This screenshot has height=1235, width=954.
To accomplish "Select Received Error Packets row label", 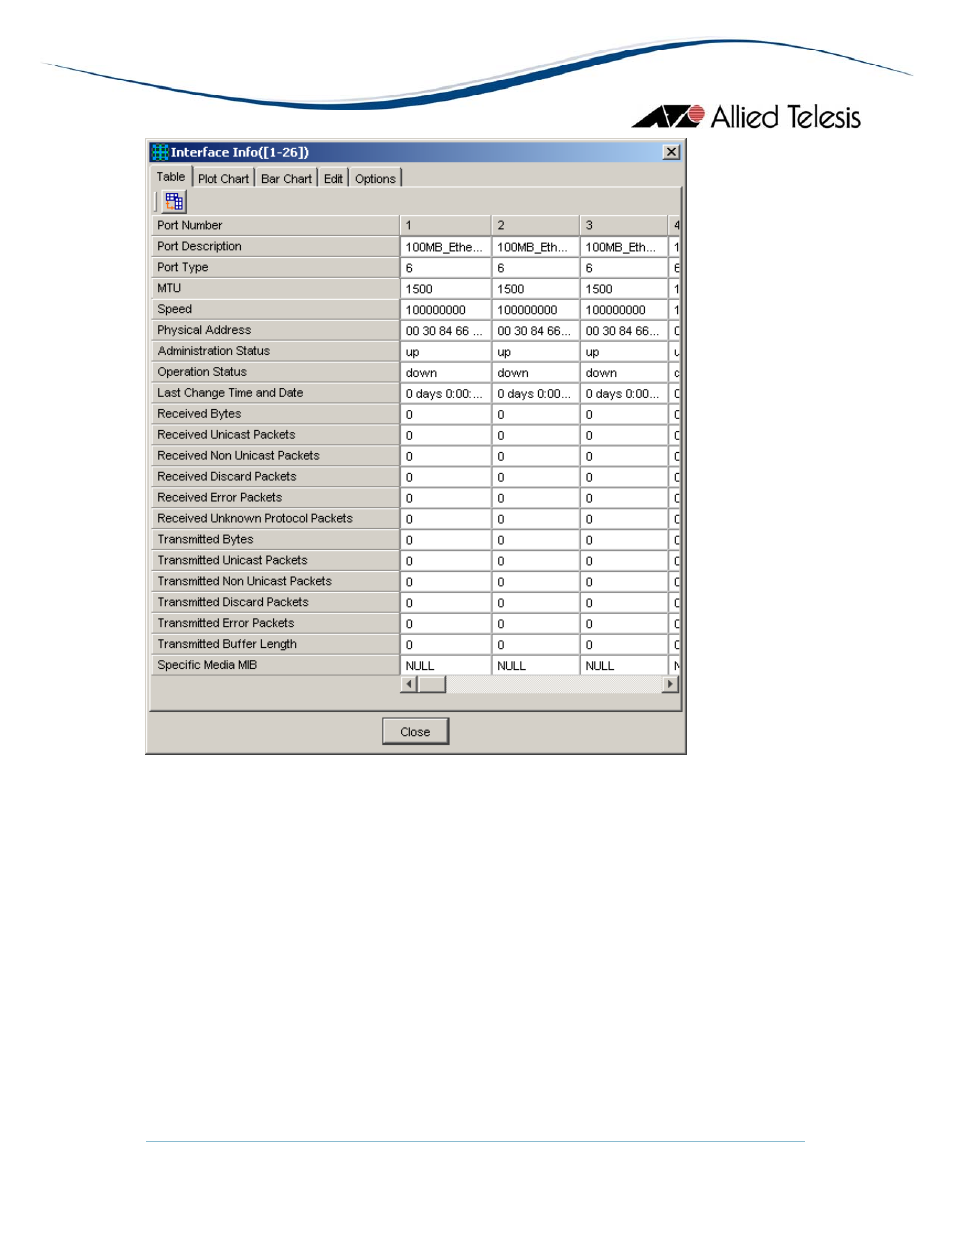I will click(275, 498).
